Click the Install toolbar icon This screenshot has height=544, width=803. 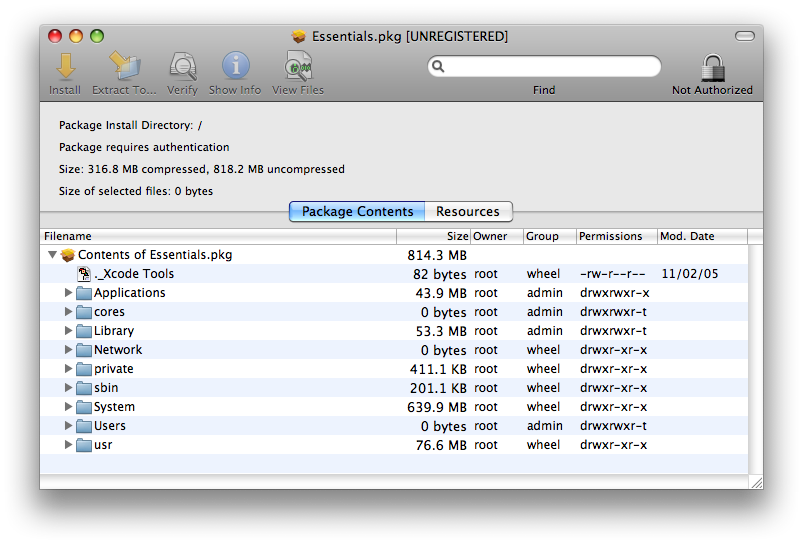coord(65,67)
